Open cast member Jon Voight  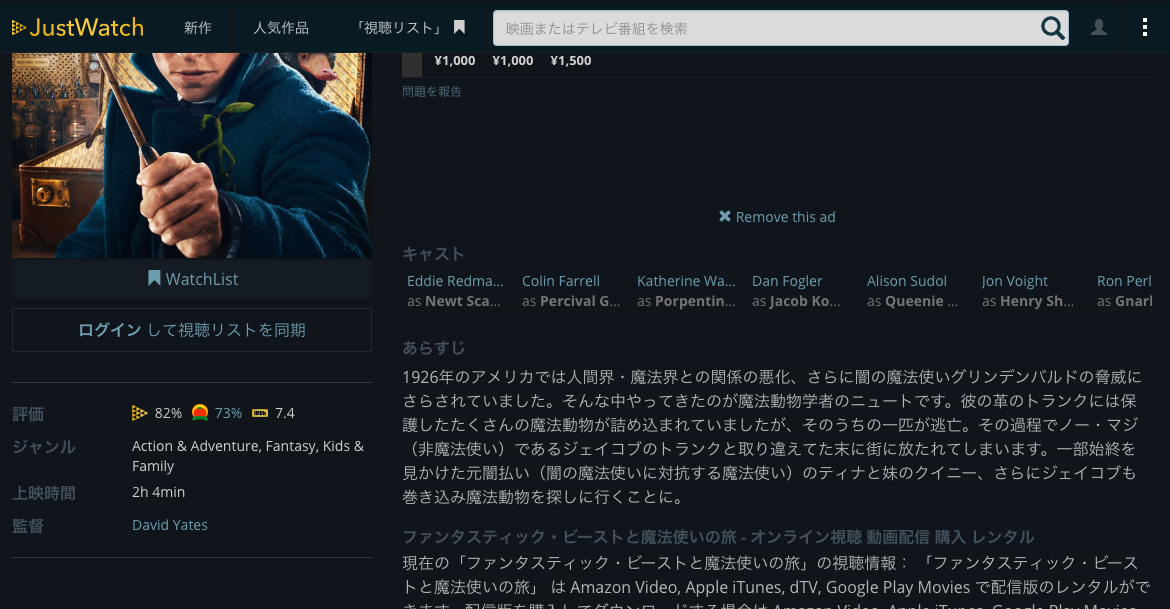[x=1015, y=281]
